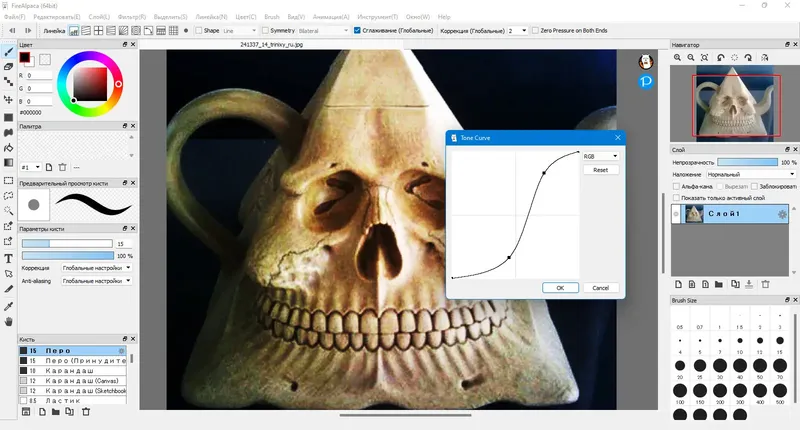Viewport: 800px width, 430px height.
Task: Confirm Tone Curve with OK
Action: coord(560,288)
